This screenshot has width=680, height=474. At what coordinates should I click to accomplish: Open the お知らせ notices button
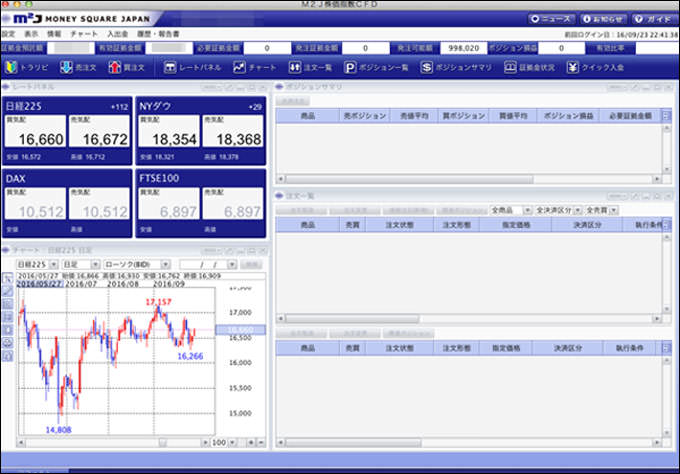coord(603,19)
